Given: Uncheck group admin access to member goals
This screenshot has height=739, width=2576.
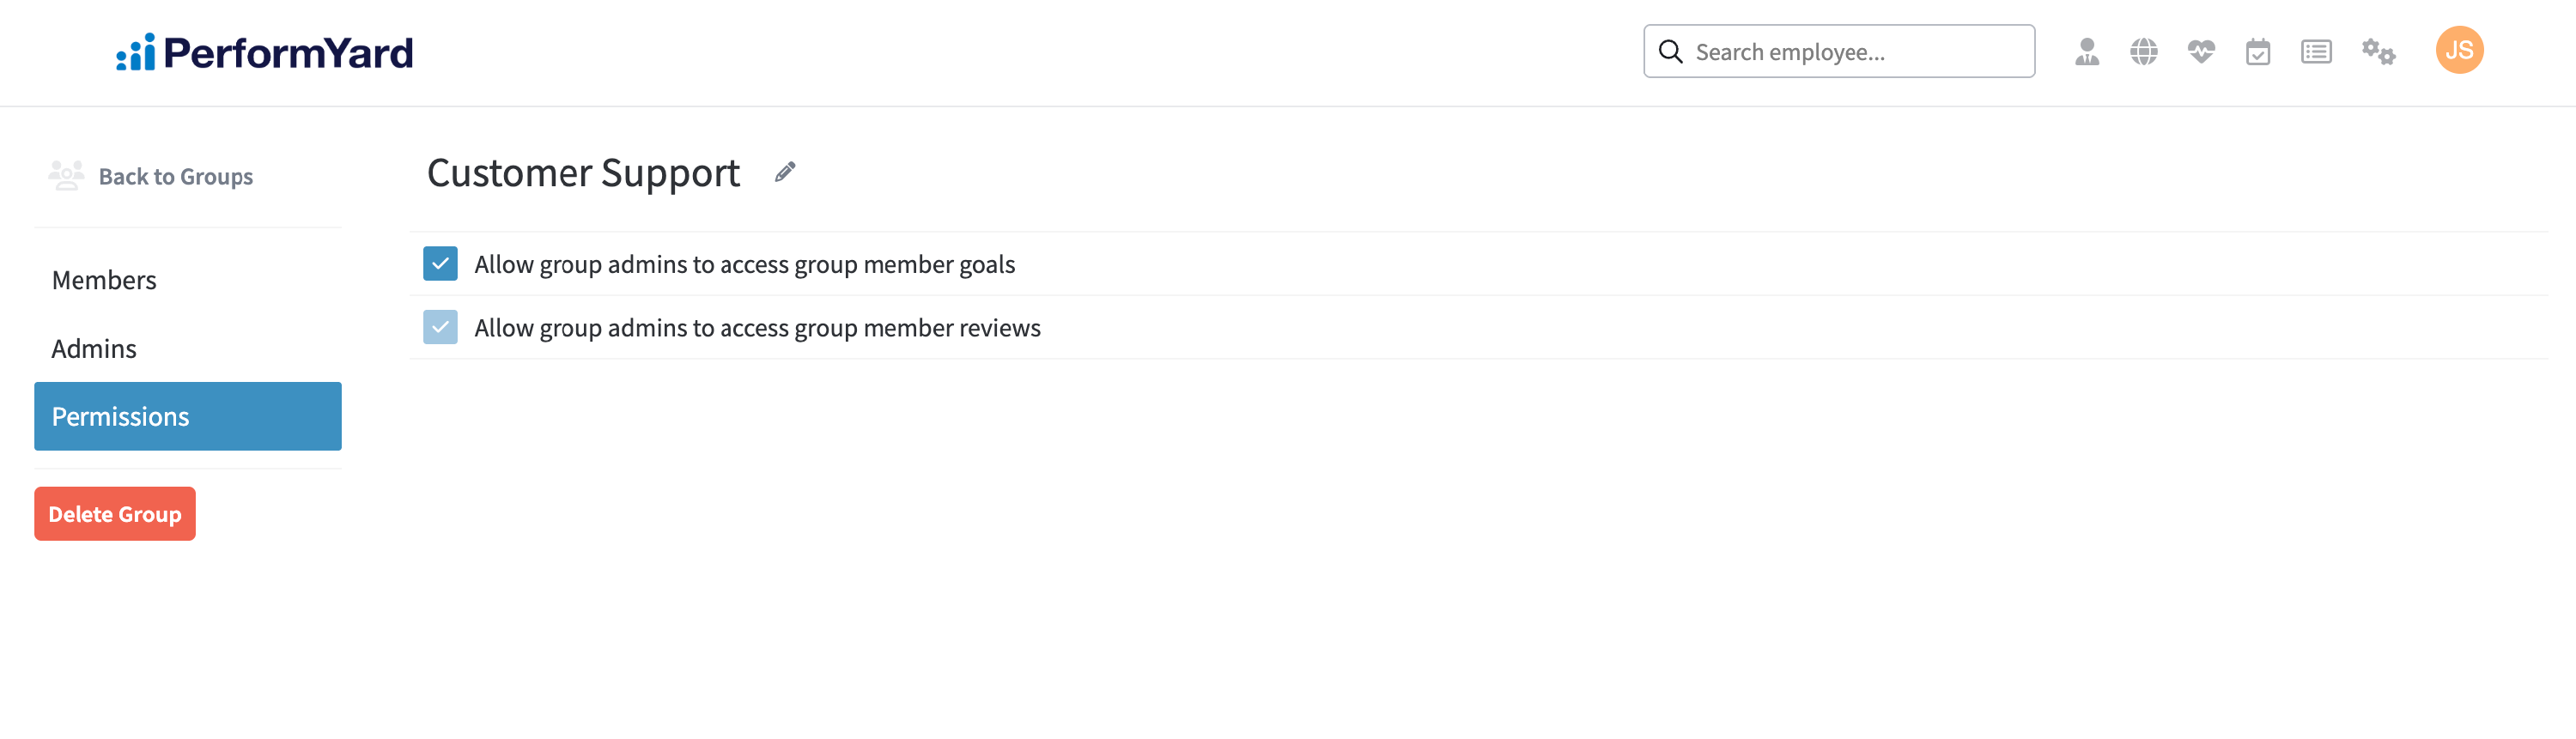Looking at the screenshot, I should coord(440,264).
